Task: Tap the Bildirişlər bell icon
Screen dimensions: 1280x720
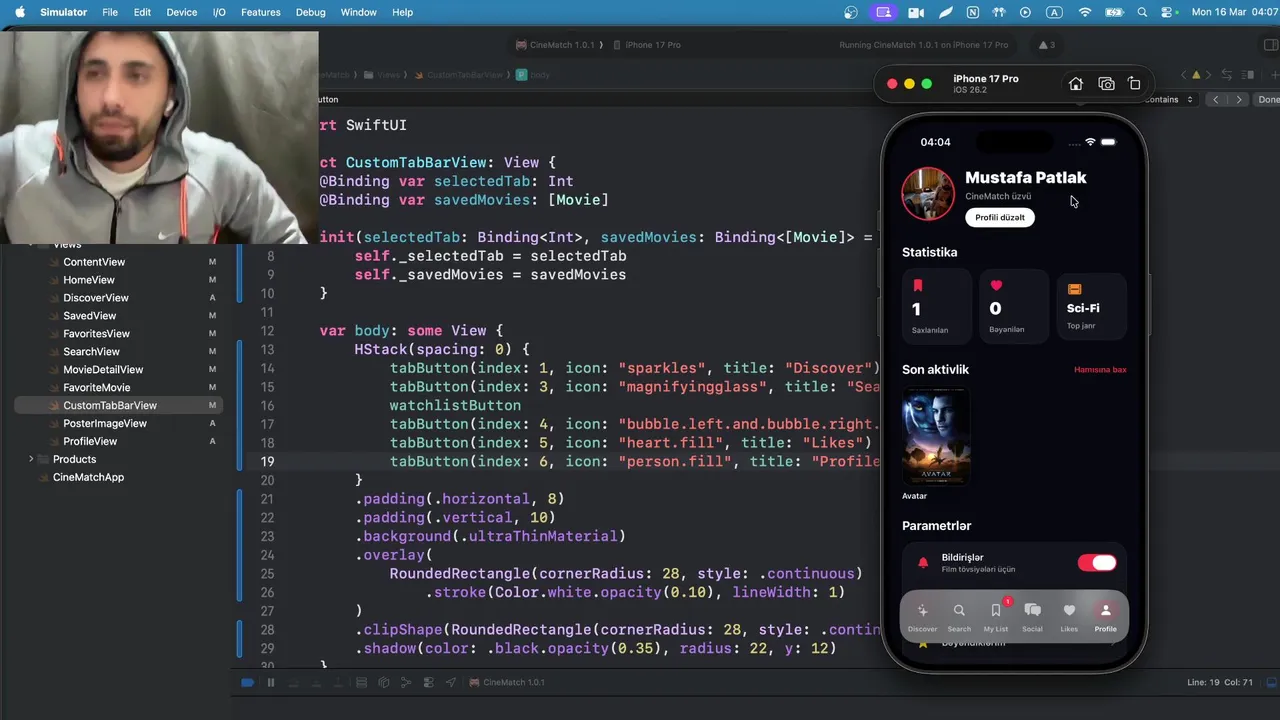Action: click(923, 563)
